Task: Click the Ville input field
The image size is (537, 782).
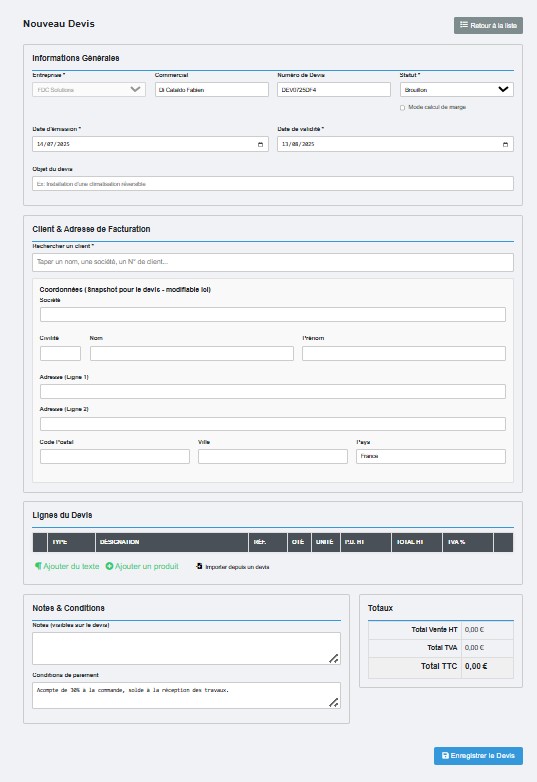Action: (273, 456)
